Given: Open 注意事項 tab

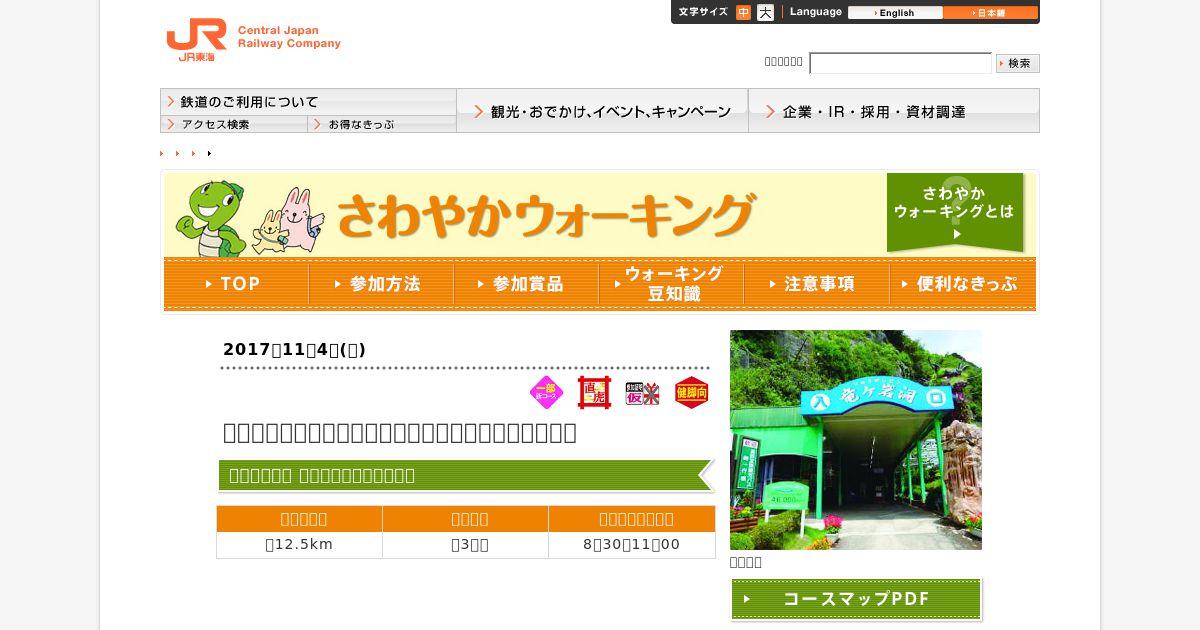Looking at the screenshot, I should (x=816, y=284).
